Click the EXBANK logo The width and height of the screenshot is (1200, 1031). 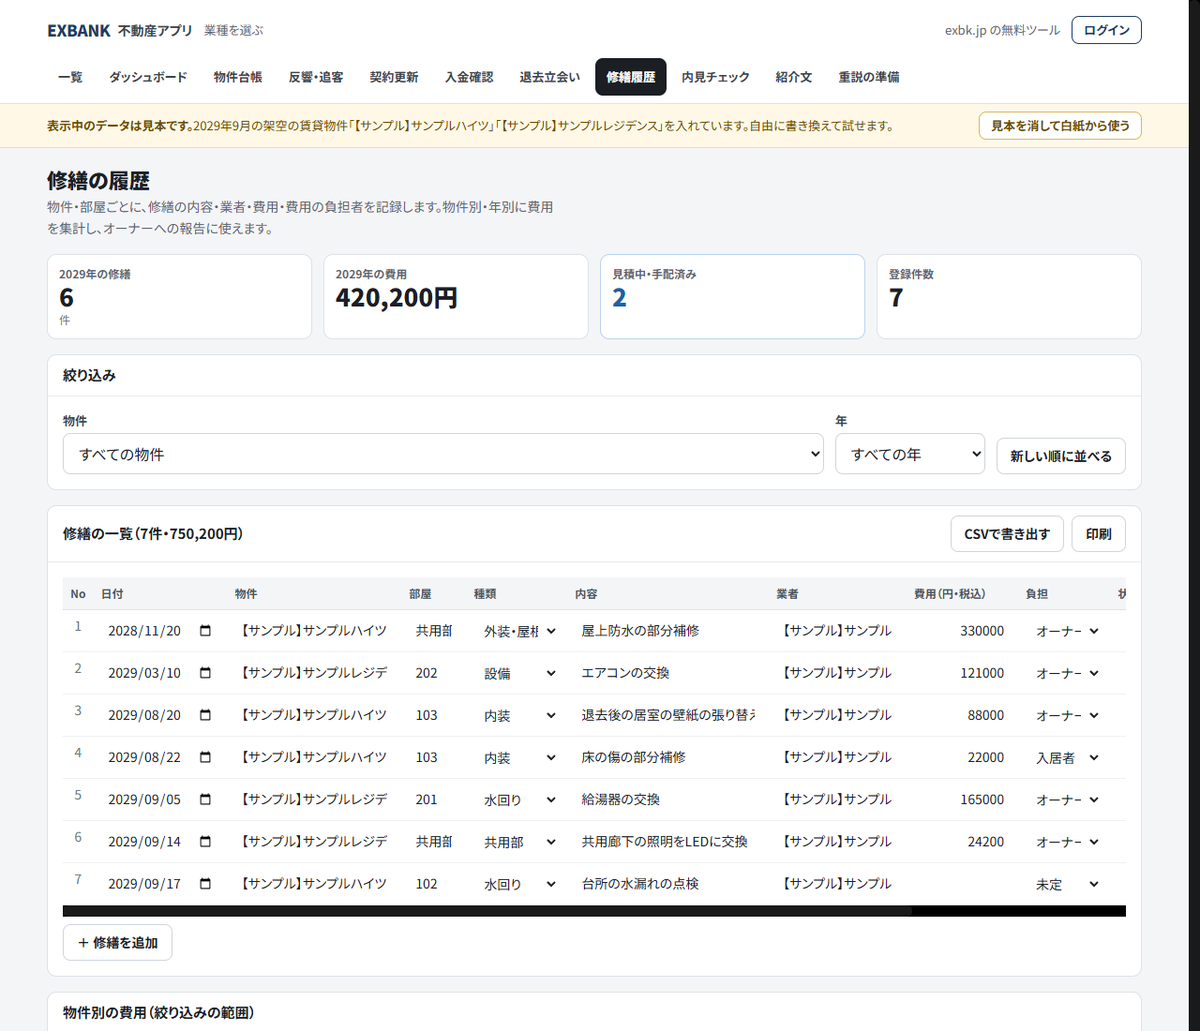[79, 31]
